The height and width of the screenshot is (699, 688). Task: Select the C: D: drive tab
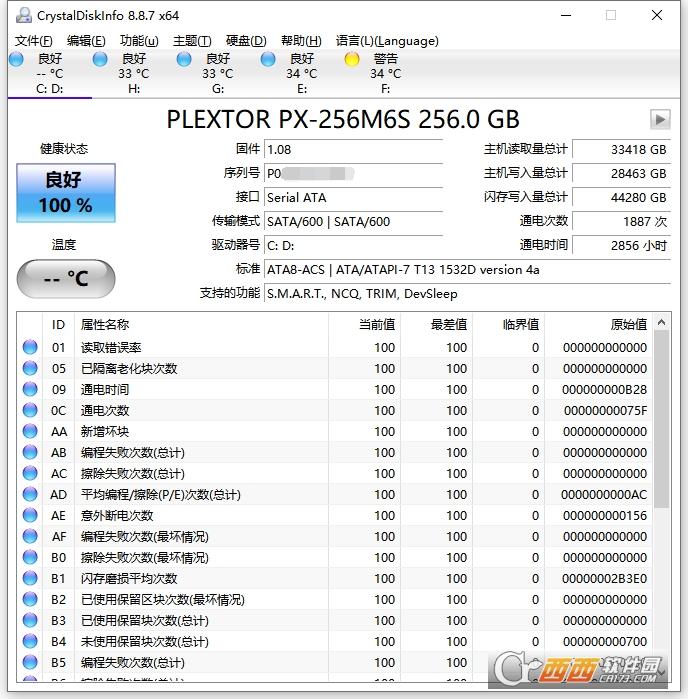tap(49, 74)
